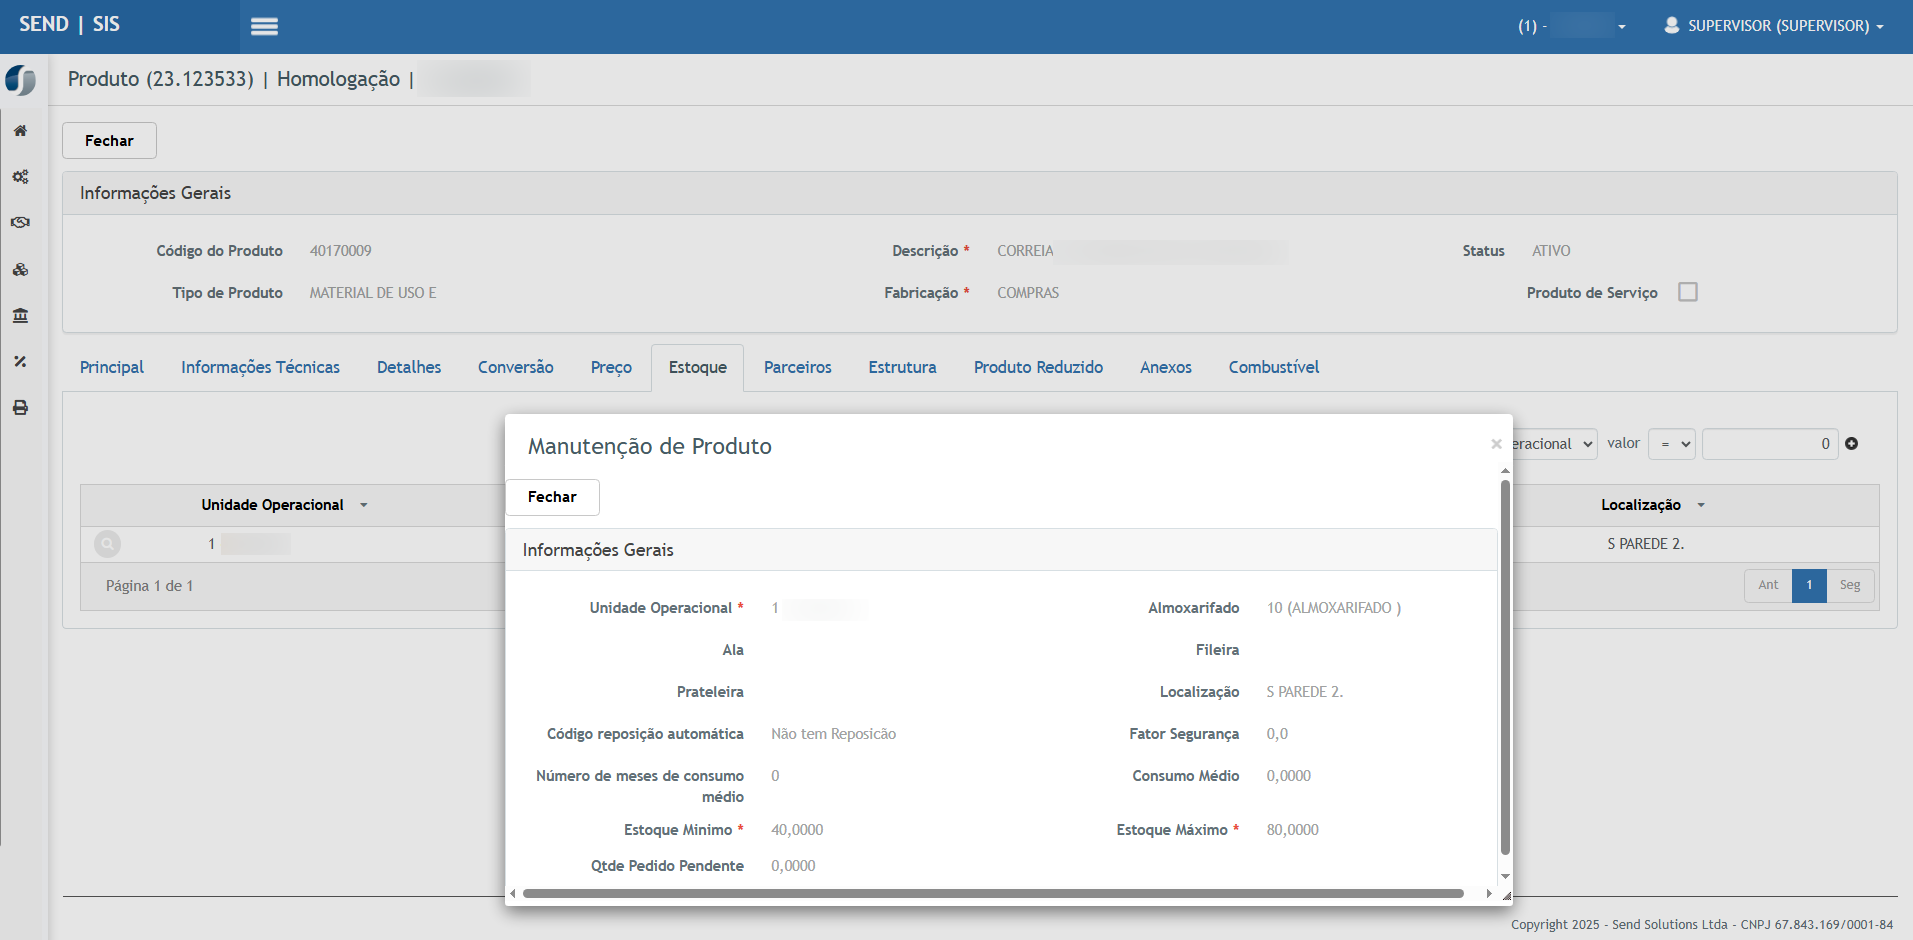Click the dialog's horizontal scrollbar
This screenshot has width=1913, height=940.
point(992,894)
